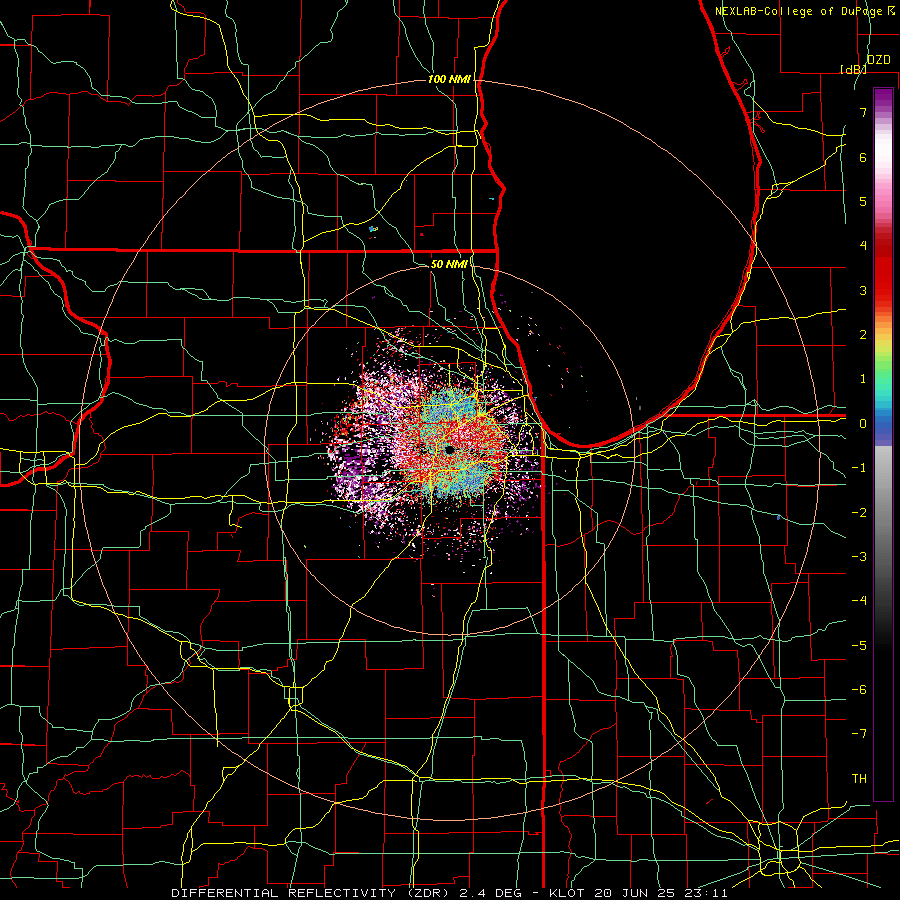900x900 pixels.
Task: Click the TH threshold label on legend
Action: (859, 779)
